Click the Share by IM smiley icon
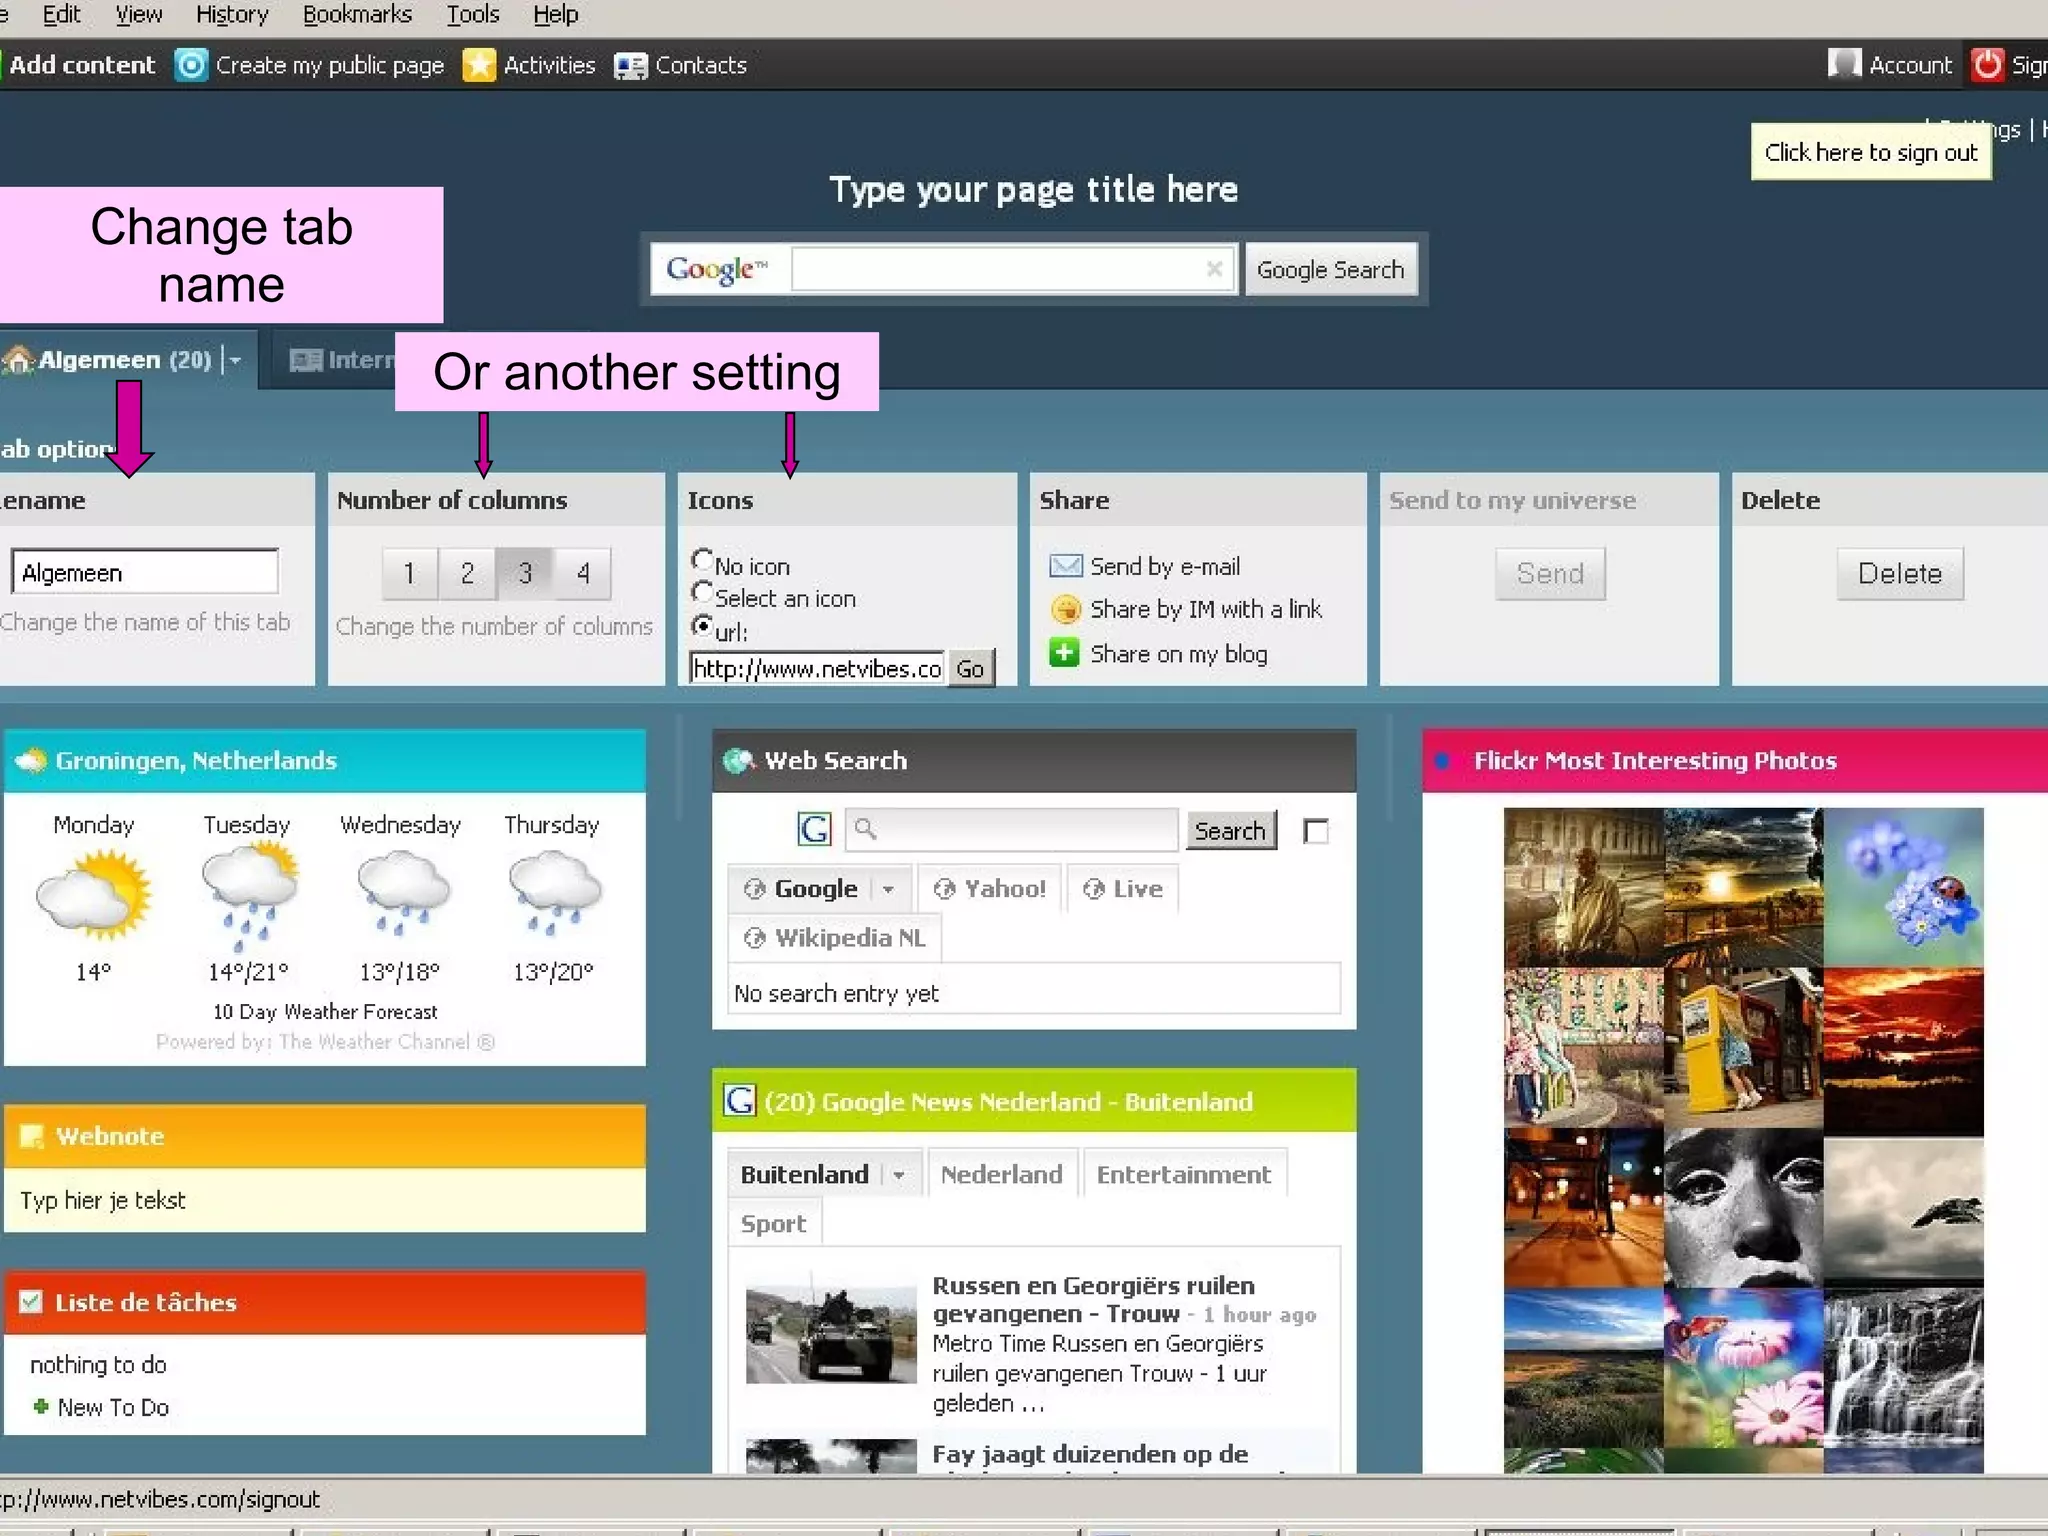 (x=1065, y=609)
